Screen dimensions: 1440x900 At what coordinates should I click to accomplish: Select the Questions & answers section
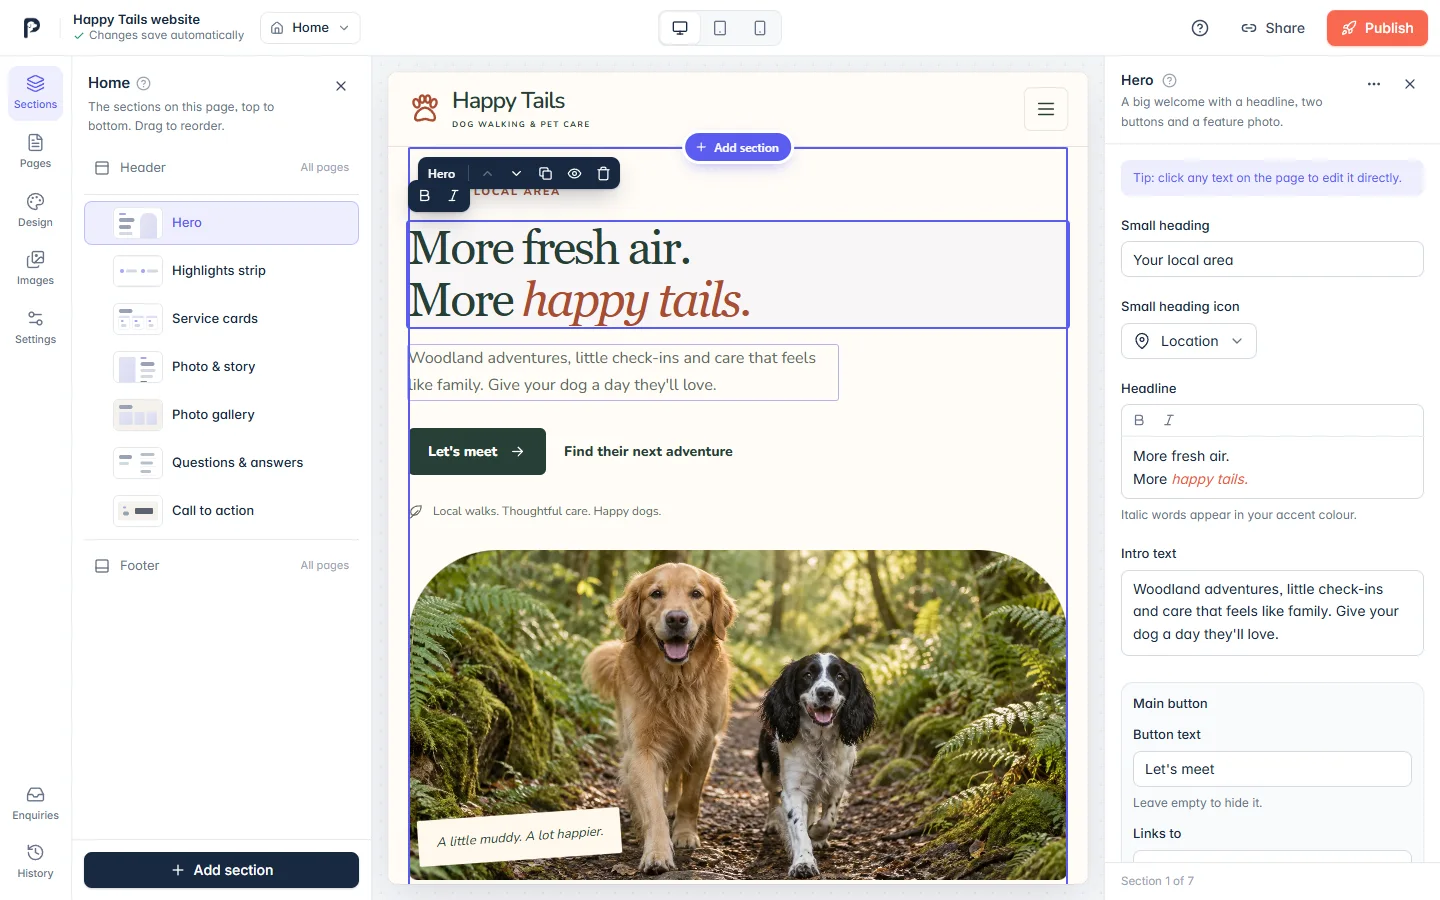[x=221, y=463]
